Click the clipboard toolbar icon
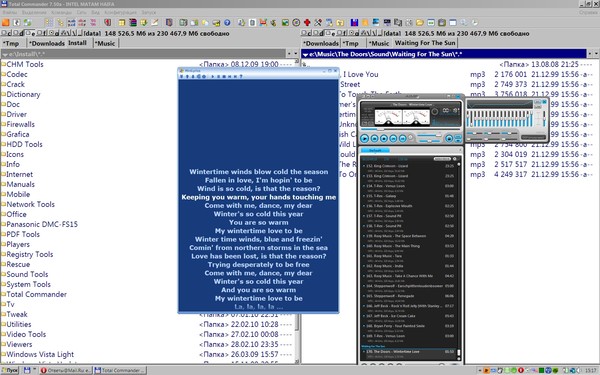Image resolution: width=600 pixels, height=375 pixels. (x=442, y=23)
